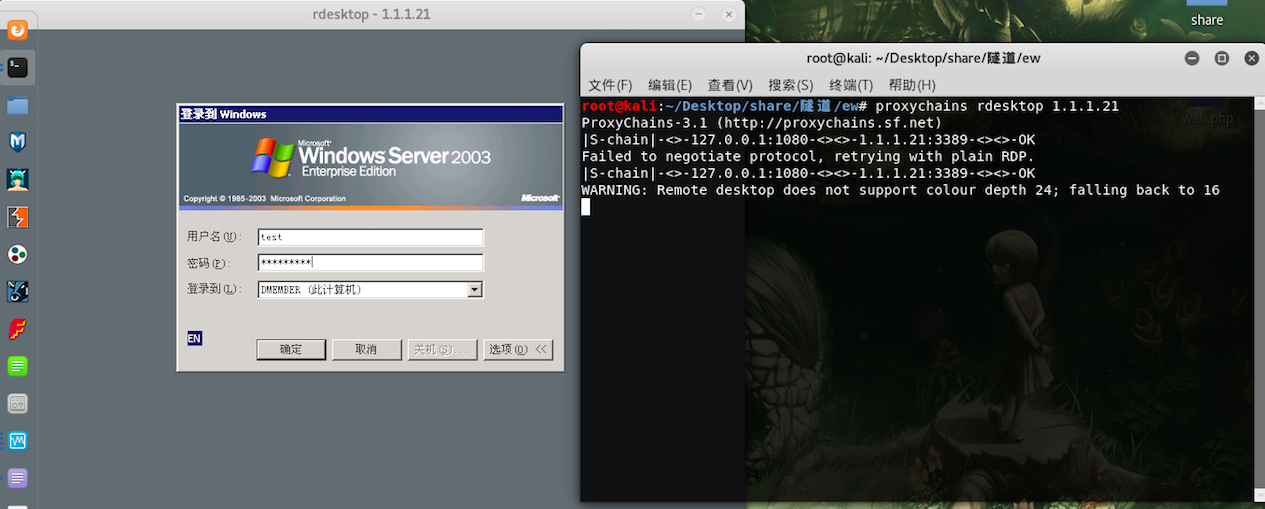Screen dimensions: 1265x509
Task: Click the 密码 password field
Action: tap(370, 263)
